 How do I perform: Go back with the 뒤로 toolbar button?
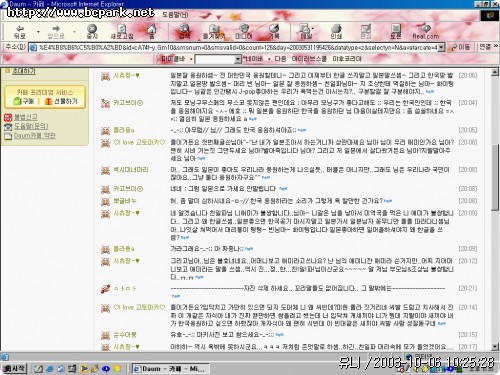(x=20, y=32)
